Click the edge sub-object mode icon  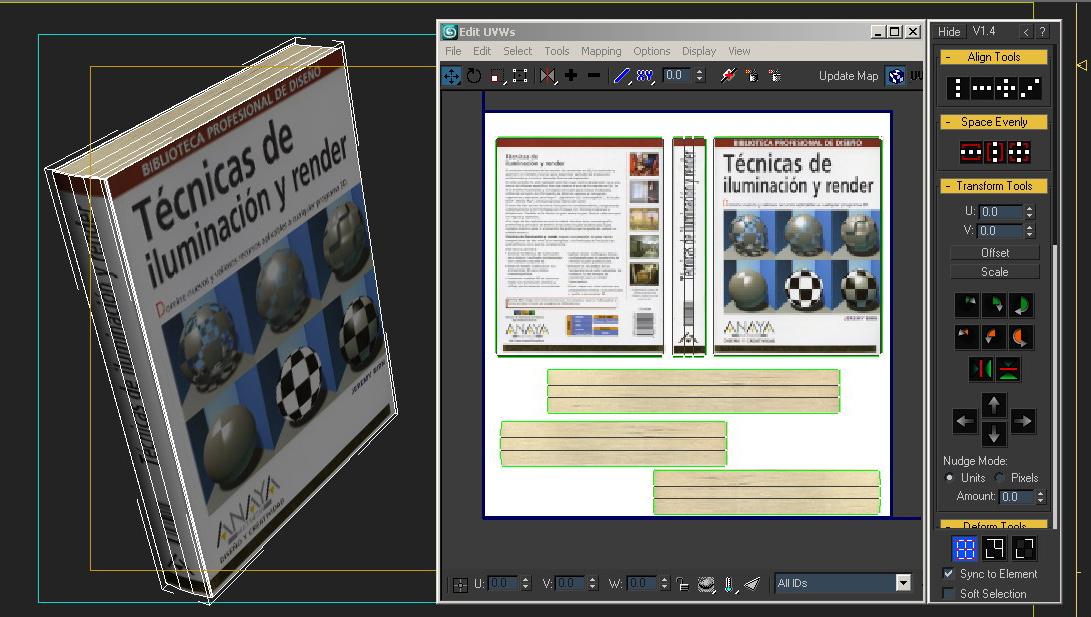pos(994,549)
